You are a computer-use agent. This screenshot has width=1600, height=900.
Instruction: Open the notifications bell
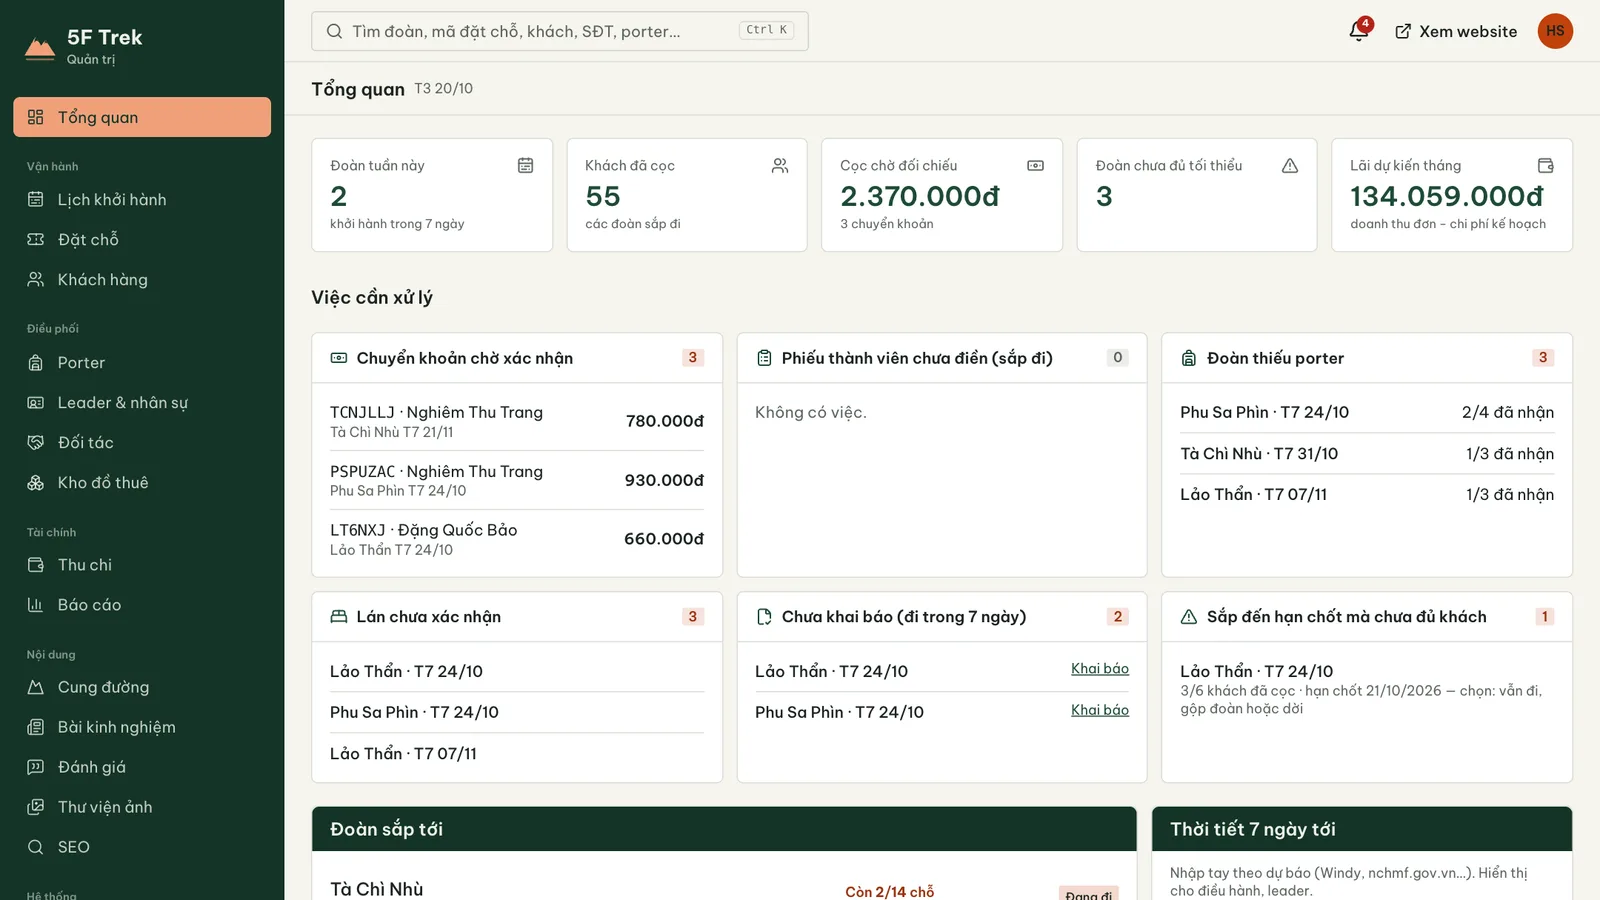1359,31
